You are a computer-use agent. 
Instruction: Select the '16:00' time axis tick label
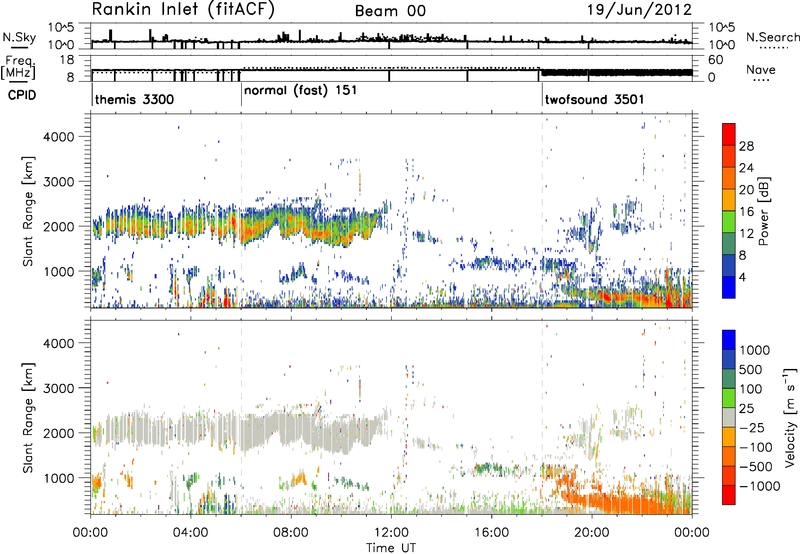(x=491, y=533)
